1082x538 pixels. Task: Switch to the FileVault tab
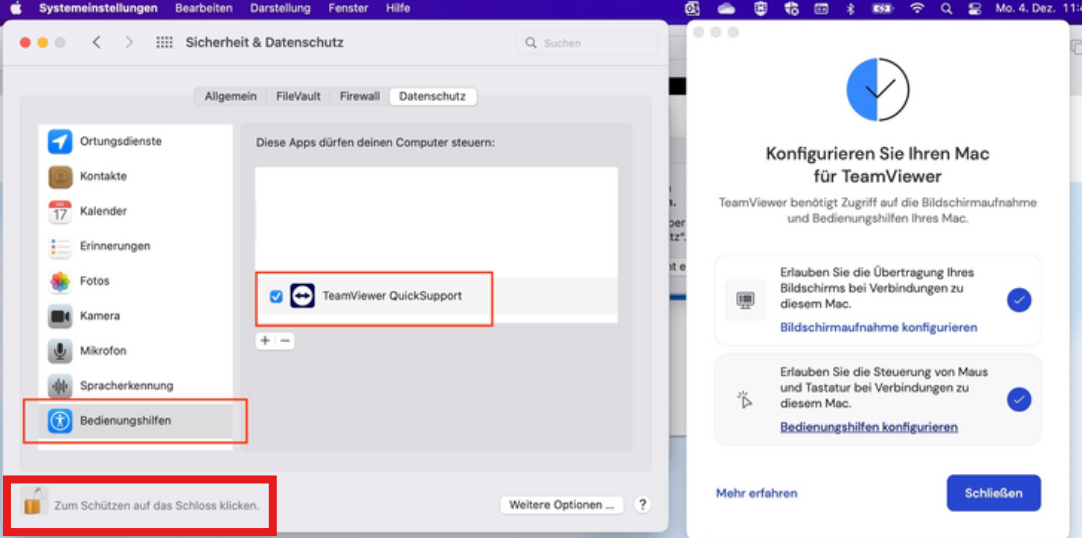[298, 97]
